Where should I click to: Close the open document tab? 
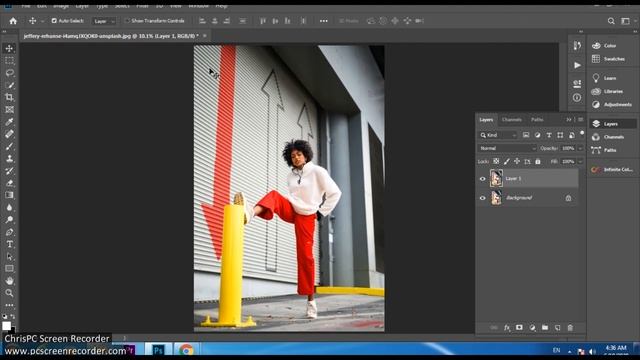point(205,36)
